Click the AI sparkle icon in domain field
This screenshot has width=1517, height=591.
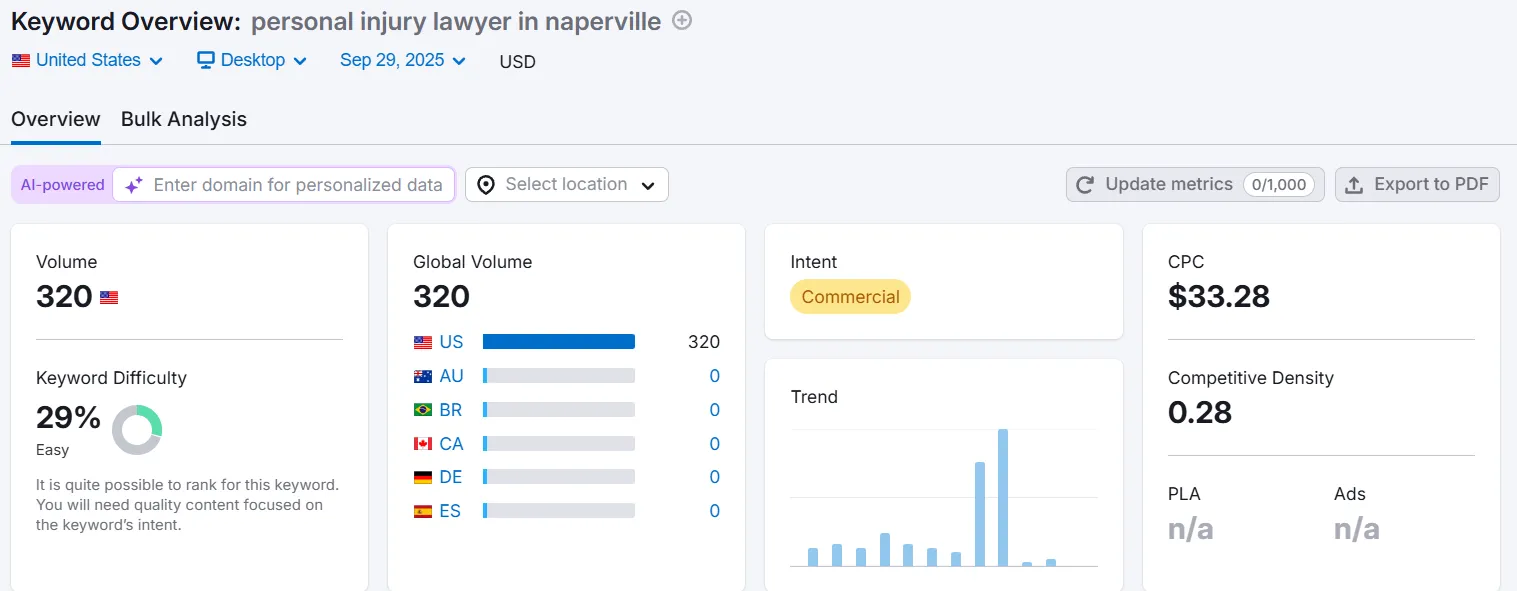point(134,185)
